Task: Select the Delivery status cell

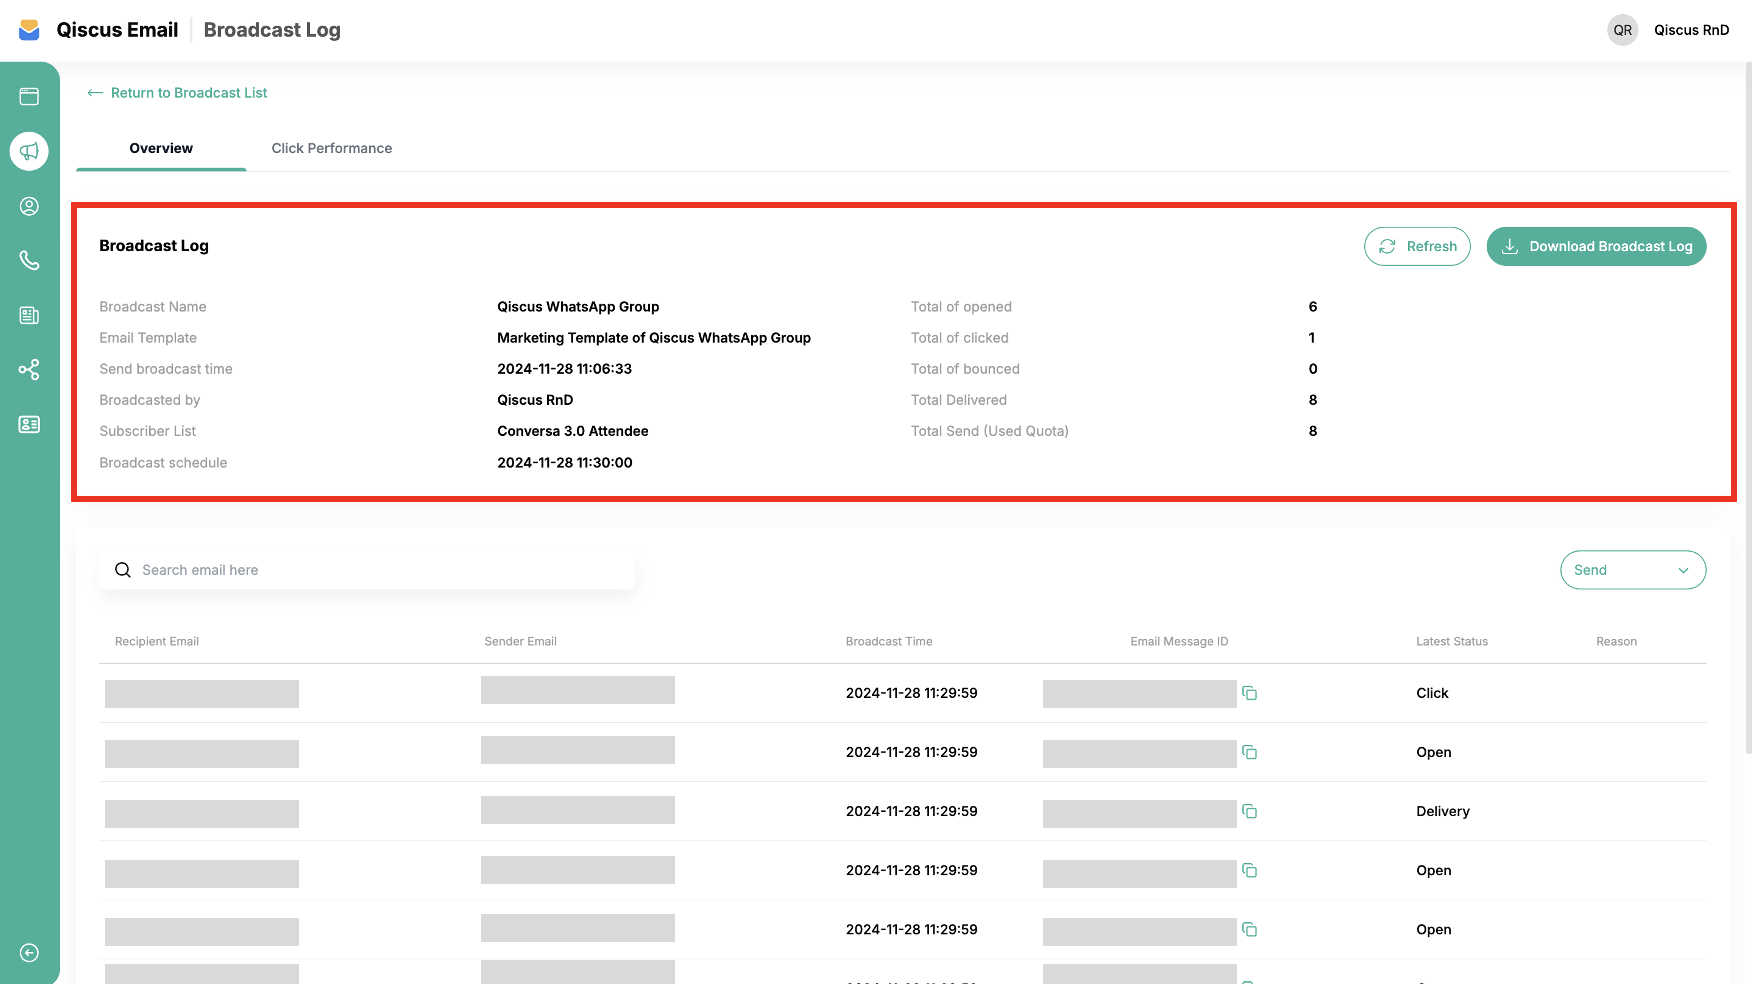Action: (1443, 811)
